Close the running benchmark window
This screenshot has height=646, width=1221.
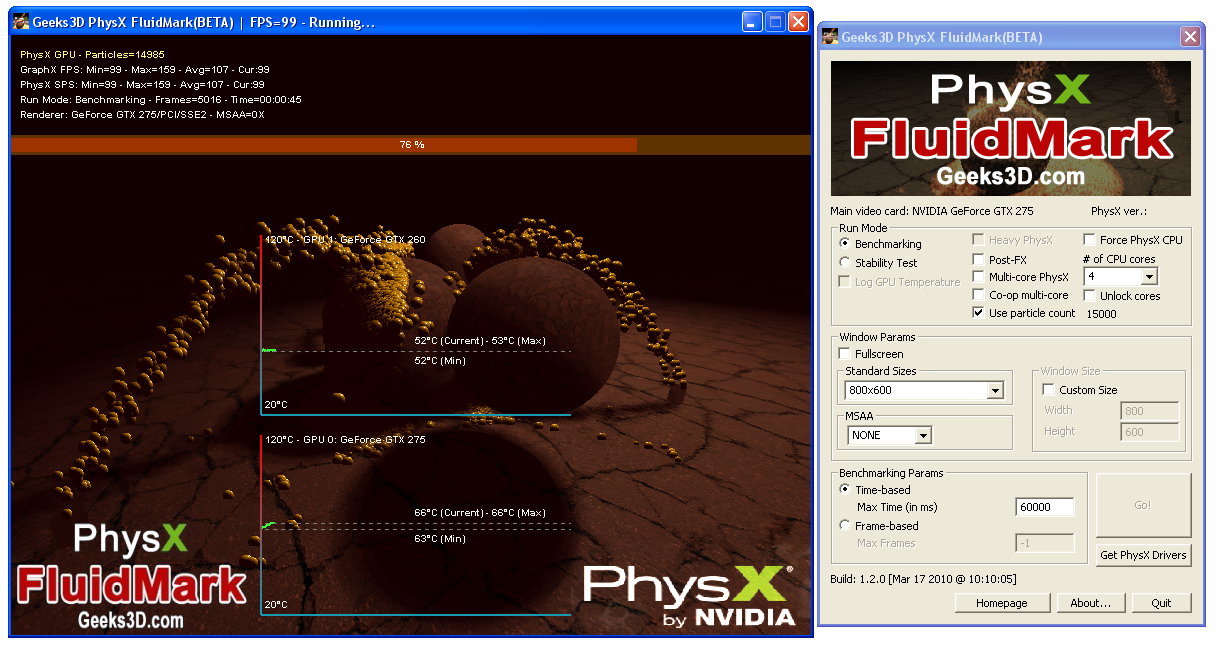798,22
